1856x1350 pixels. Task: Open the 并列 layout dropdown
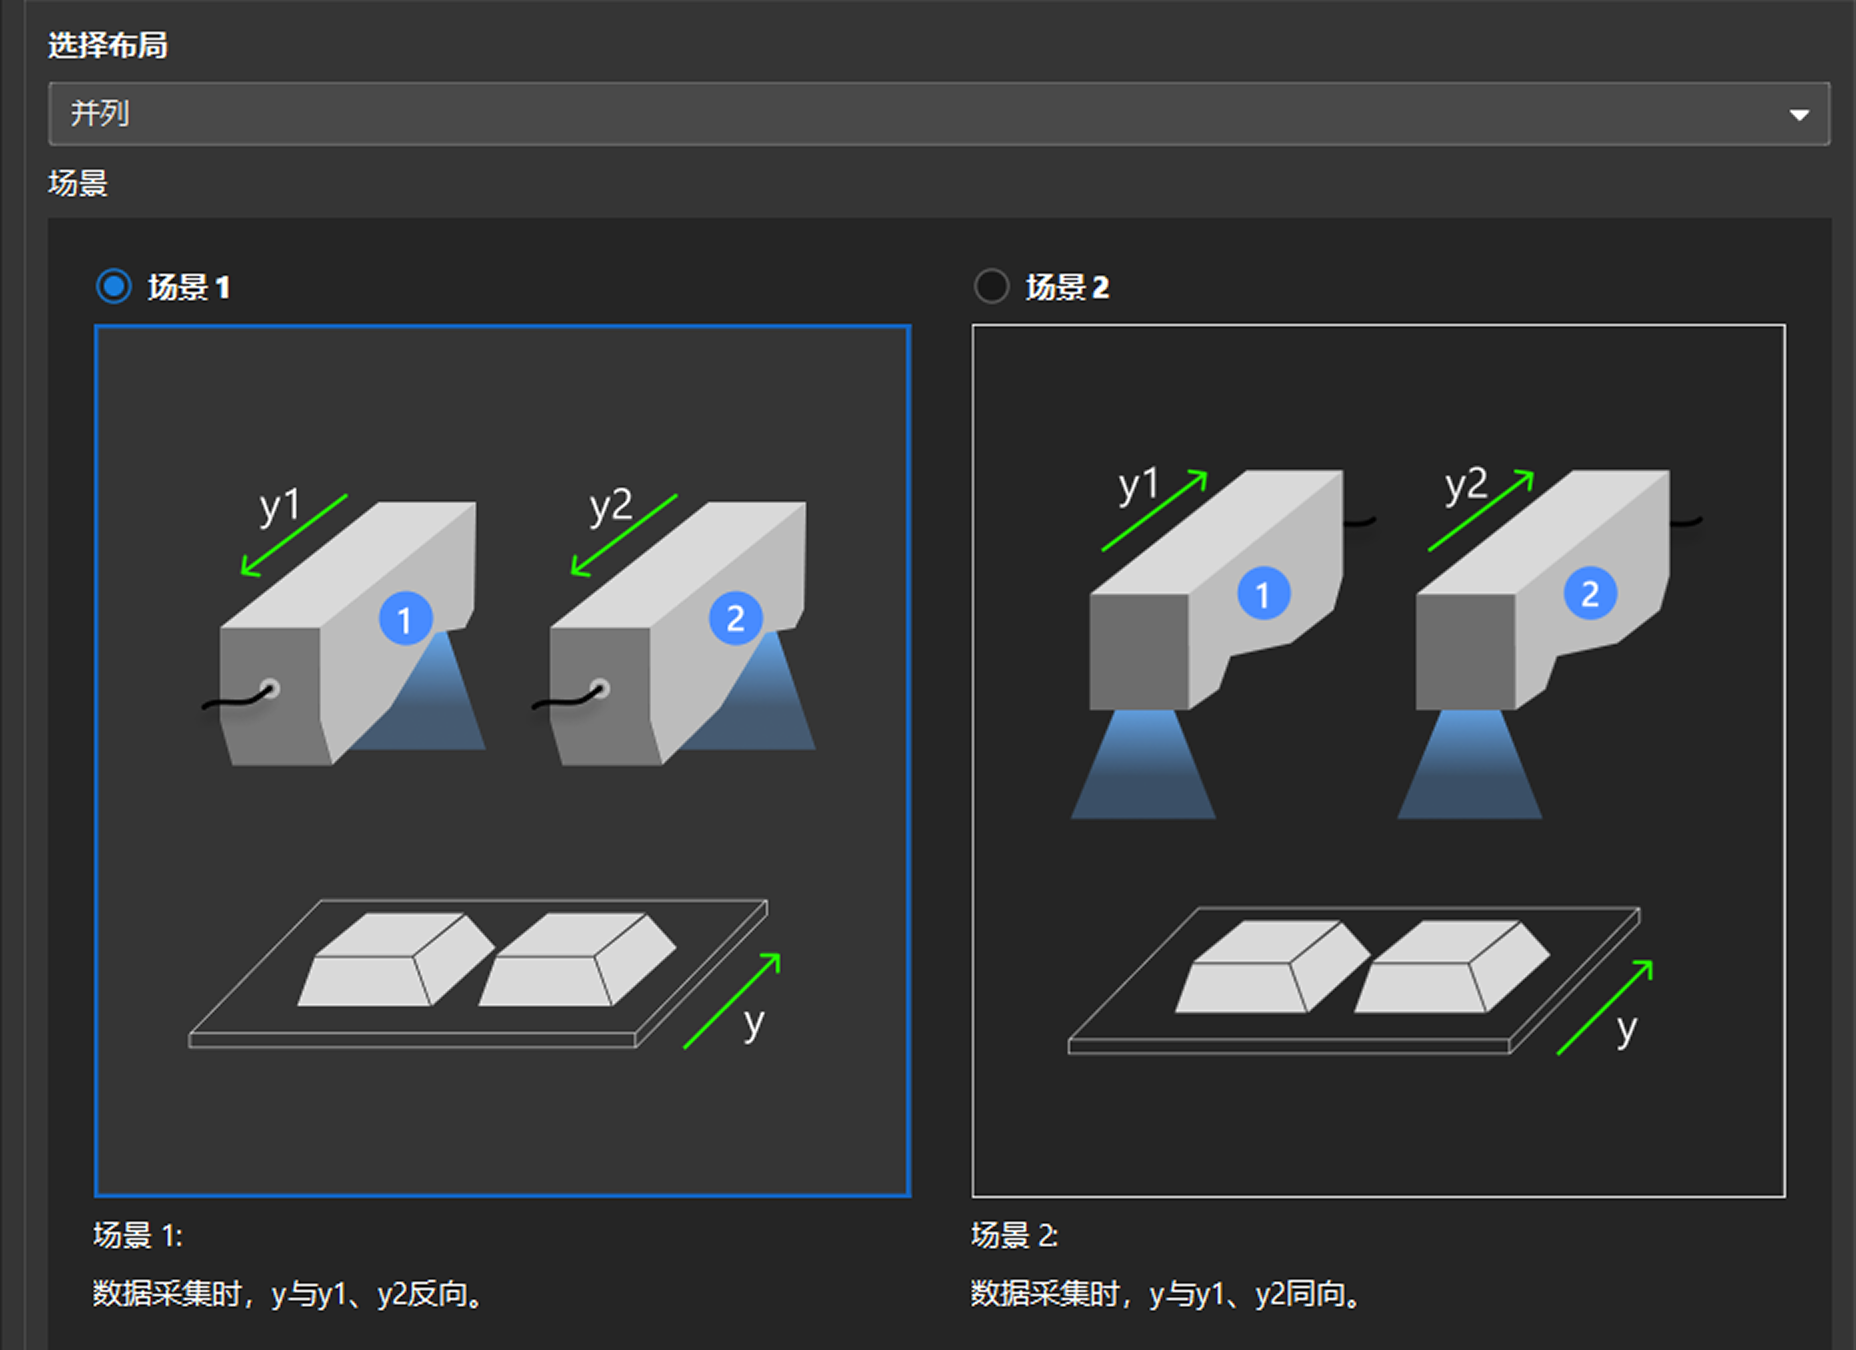coord(939,114)
